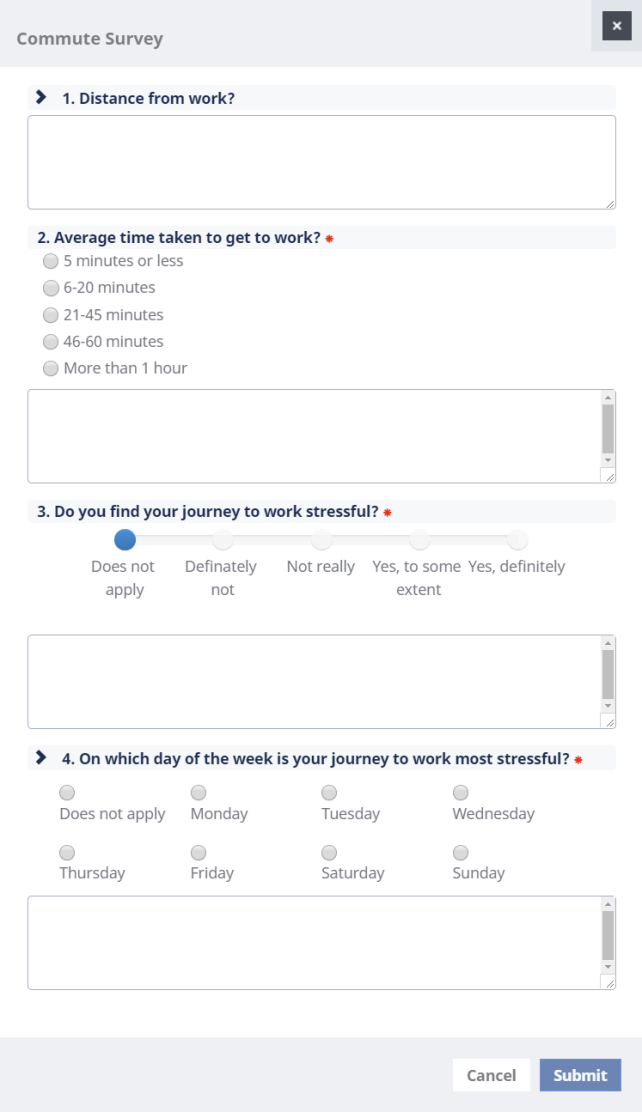The image size is (642, 1112).
Task: Choose 6-20 minutes radio button
Action: coord(51,288)
